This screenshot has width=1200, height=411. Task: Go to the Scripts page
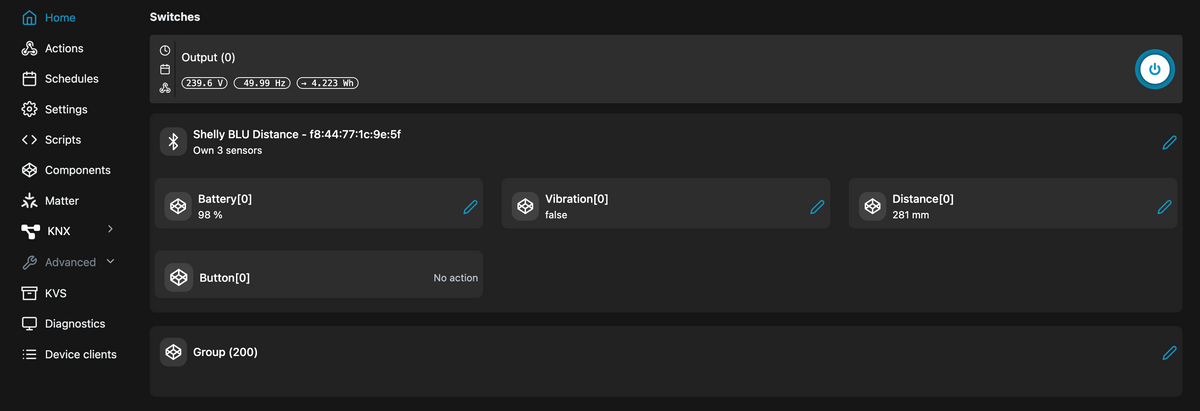pos(62,140)
